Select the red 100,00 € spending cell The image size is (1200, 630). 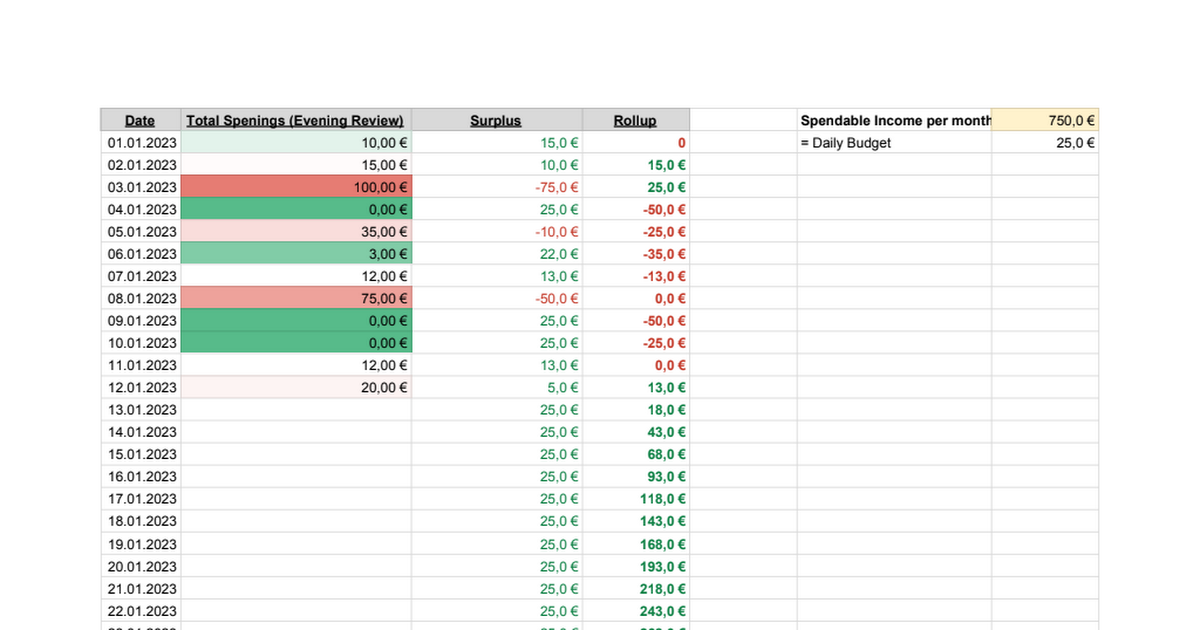(296, 187)
